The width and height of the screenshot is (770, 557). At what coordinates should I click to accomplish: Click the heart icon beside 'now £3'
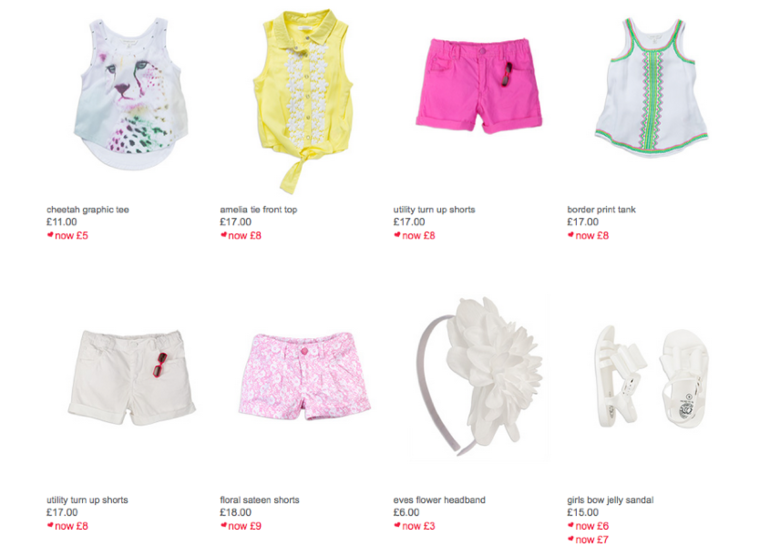(397, 526)
